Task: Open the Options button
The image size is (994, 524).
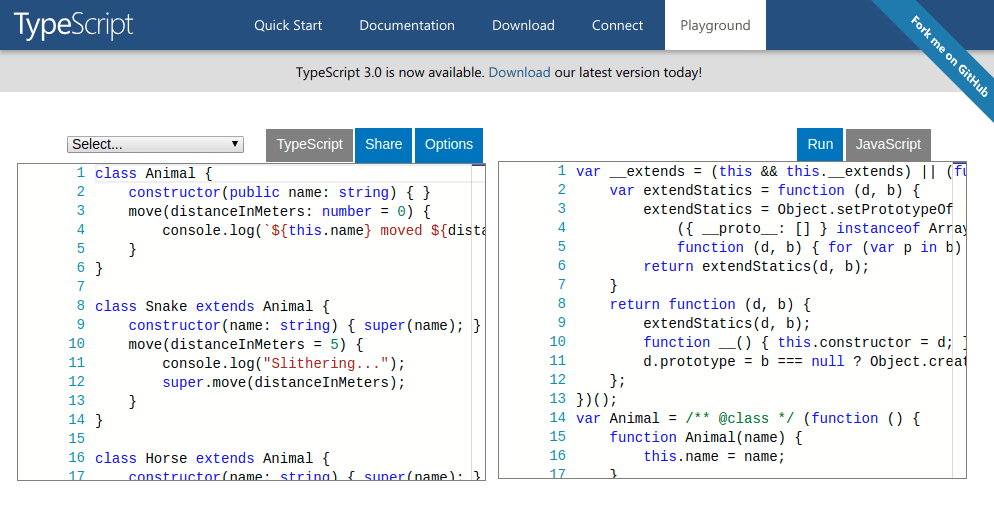Action: coord(449,144)
